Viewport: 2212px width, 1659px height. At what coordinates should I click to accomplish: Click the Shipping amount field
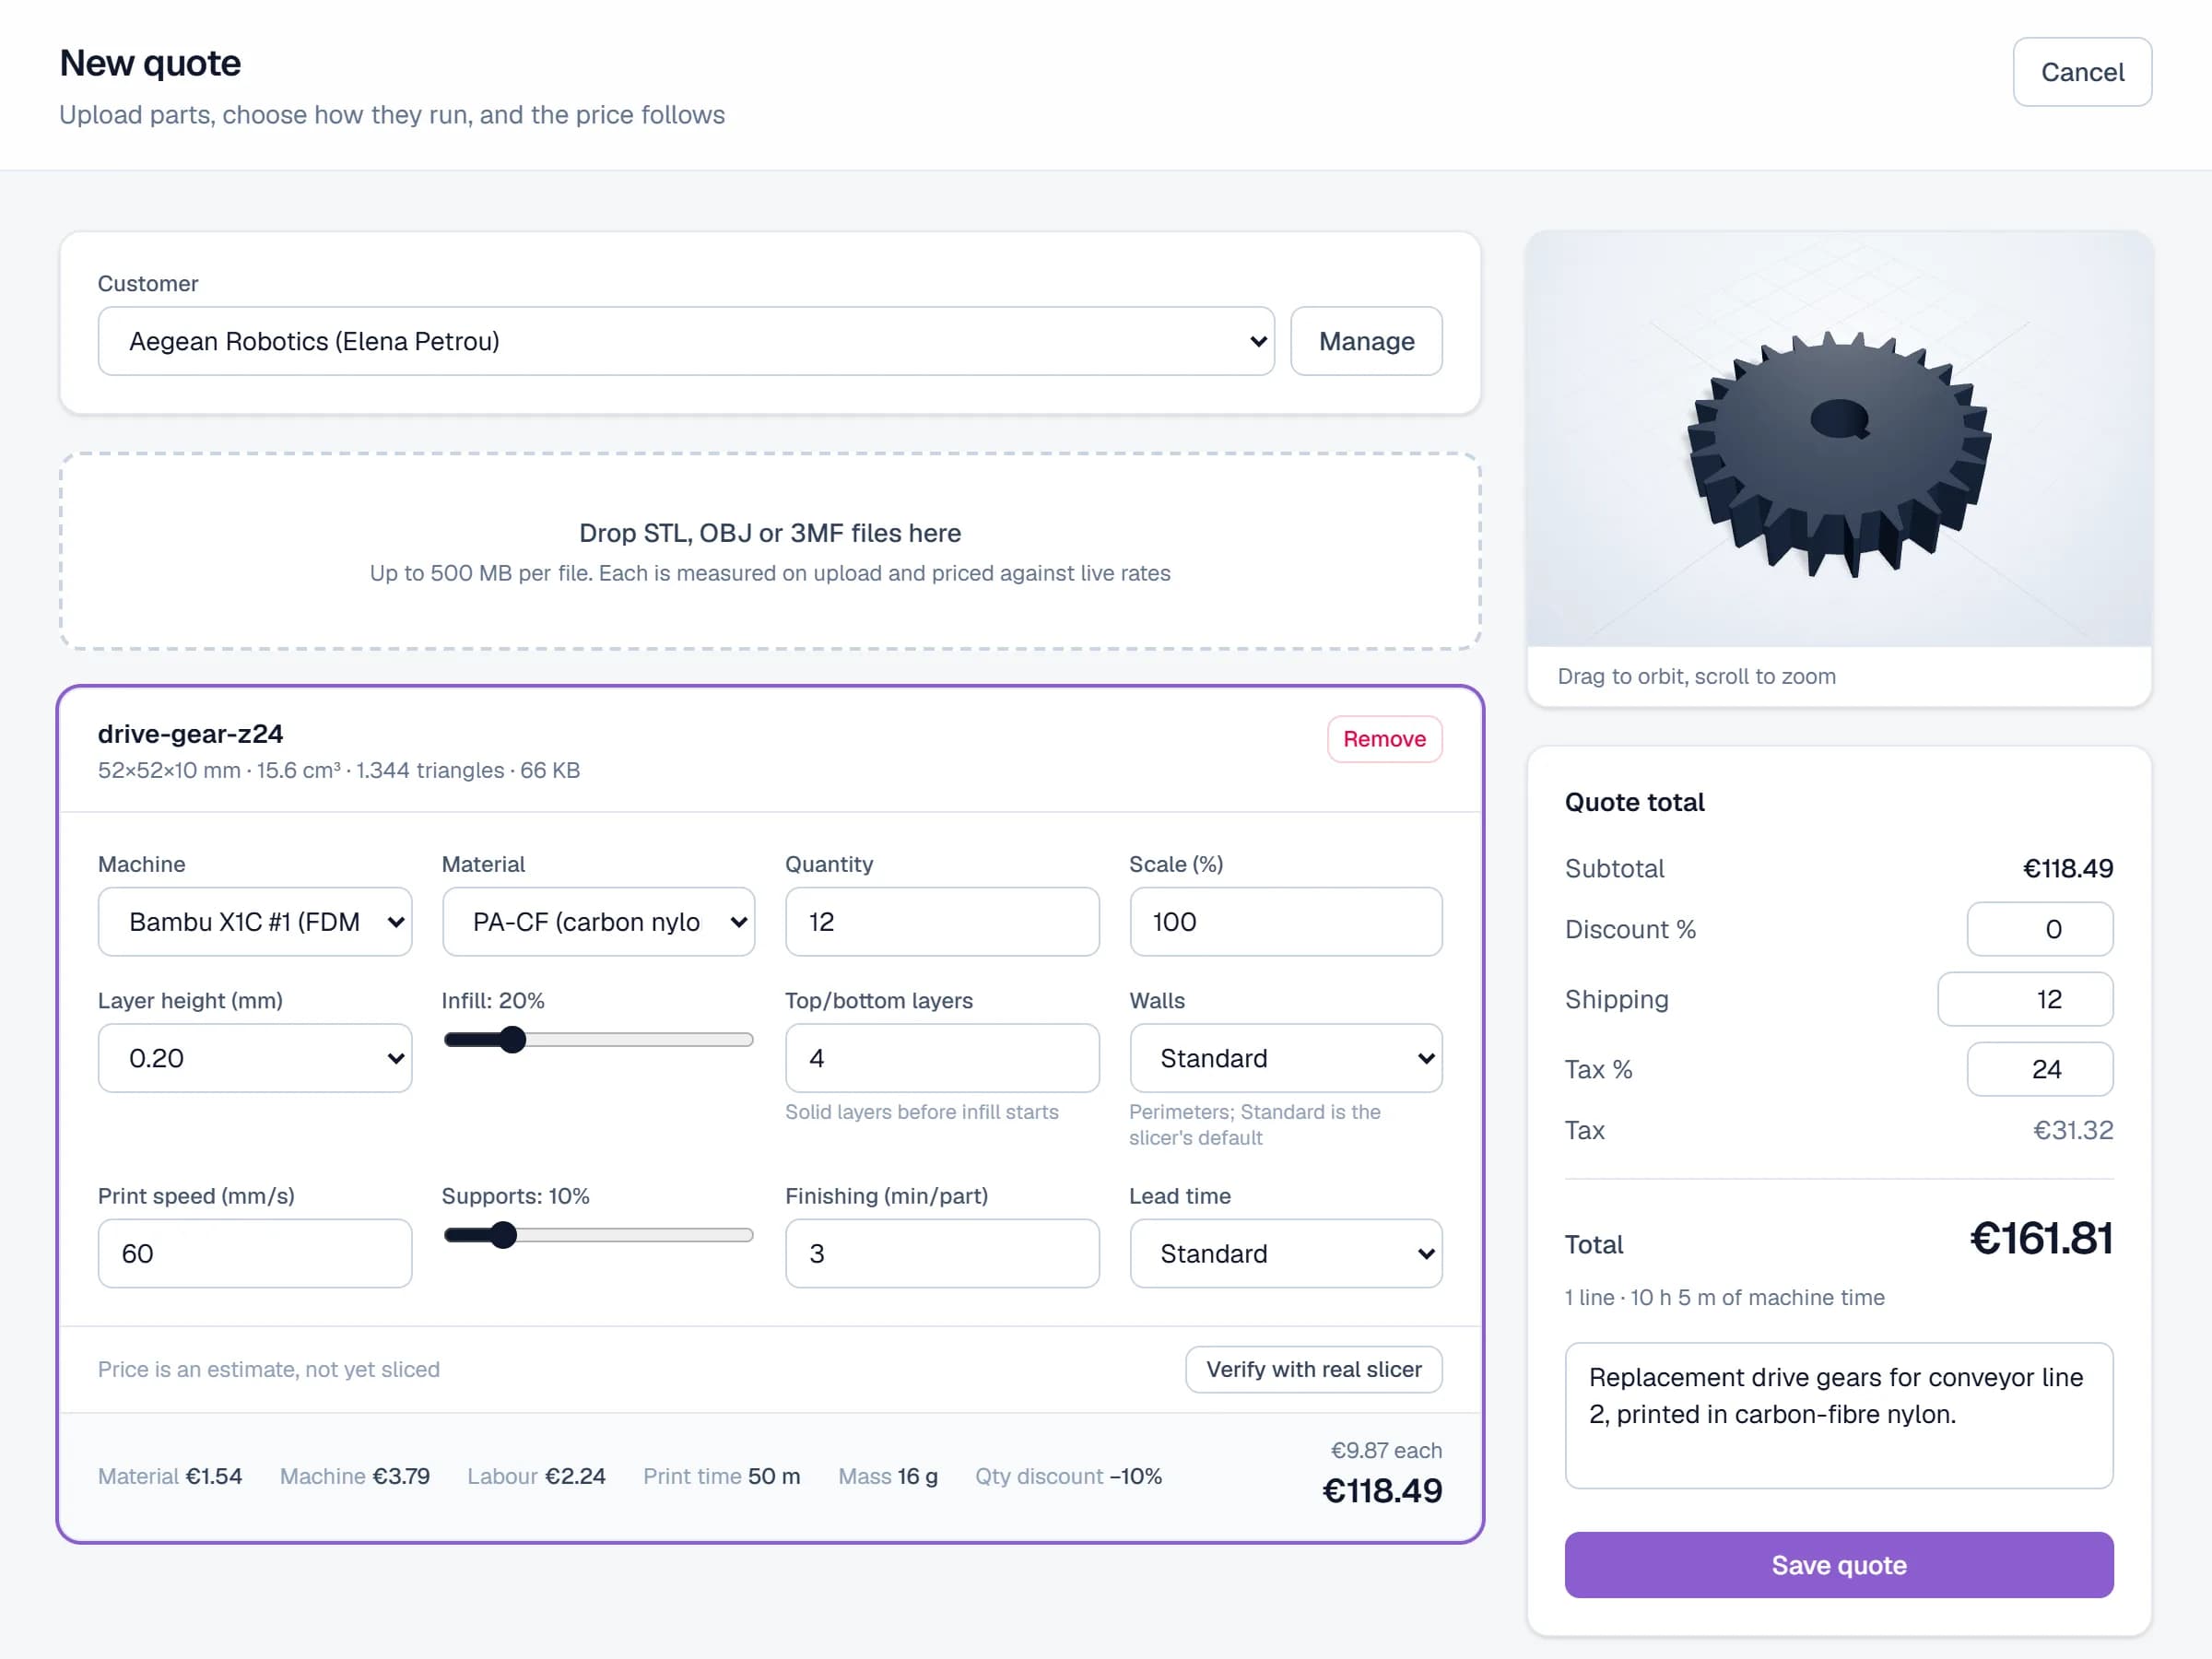(2025, 999)
